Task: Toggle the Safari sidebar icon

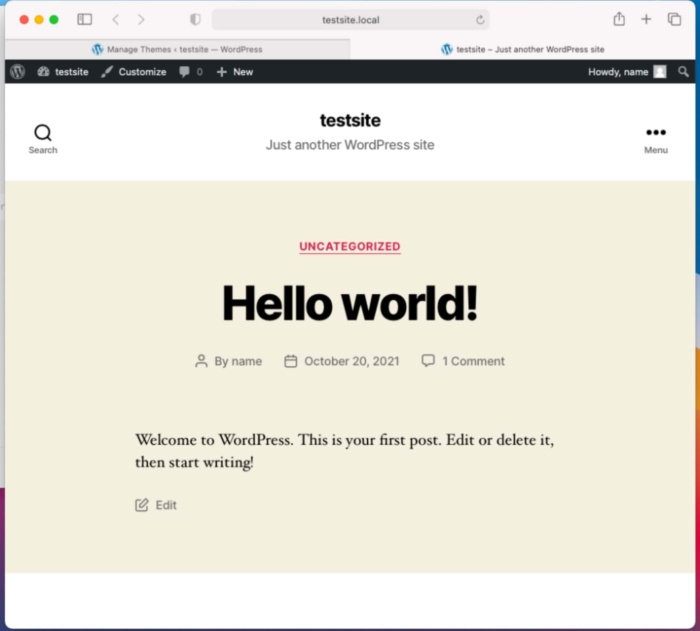Action: 84,19
